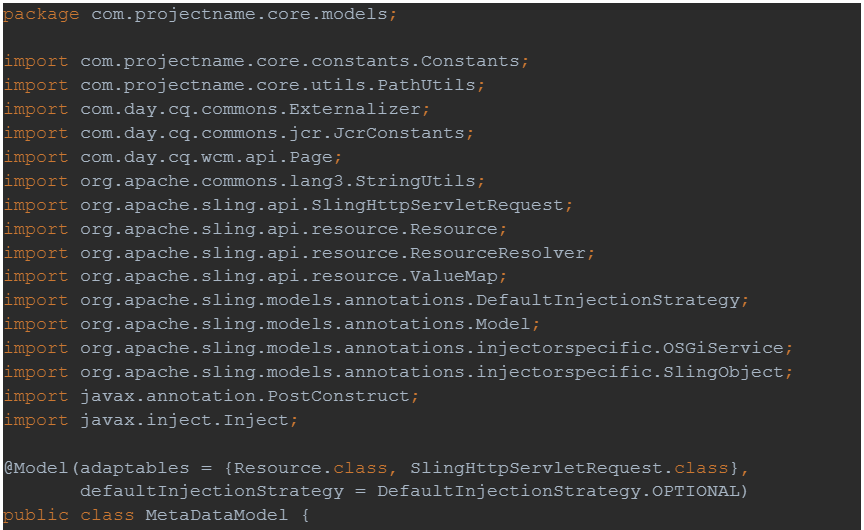
Task: Click javax.inject.Inject import line
Action: (x=150, y=420)
